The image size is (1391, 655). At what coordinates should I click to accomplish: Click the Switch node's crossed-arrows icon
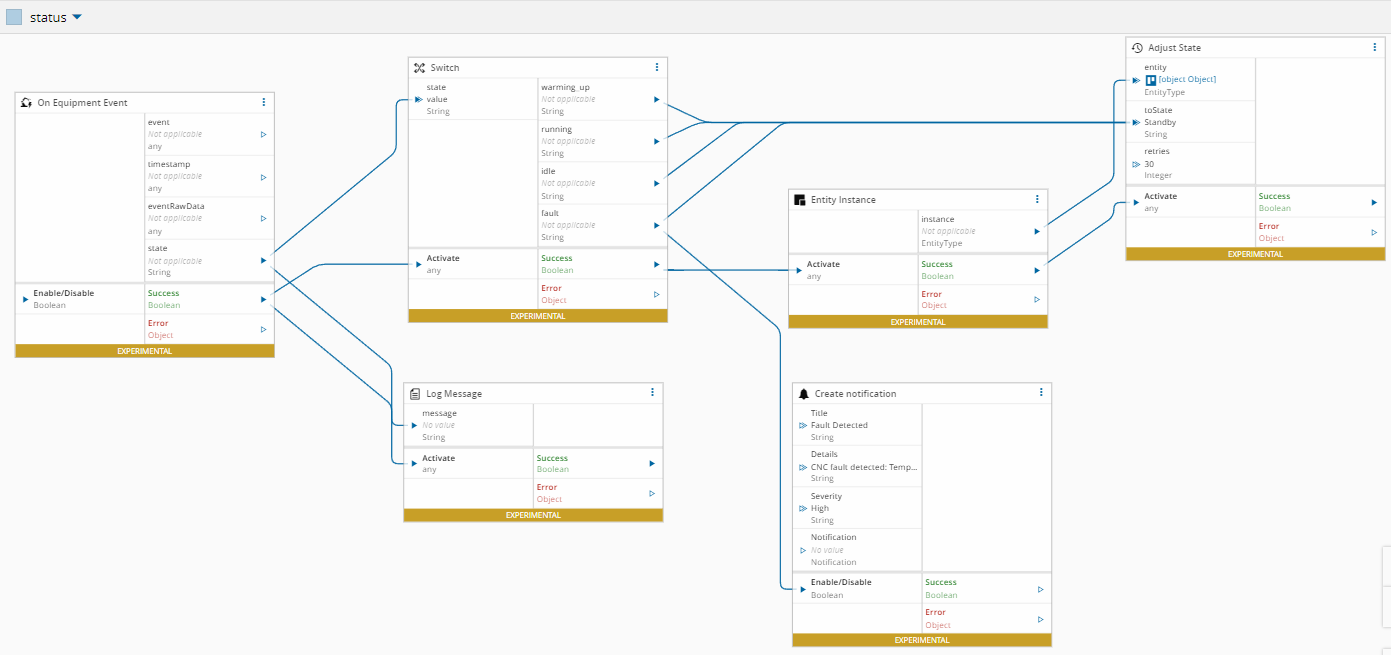pyautogui.click(x=418, y=67)
